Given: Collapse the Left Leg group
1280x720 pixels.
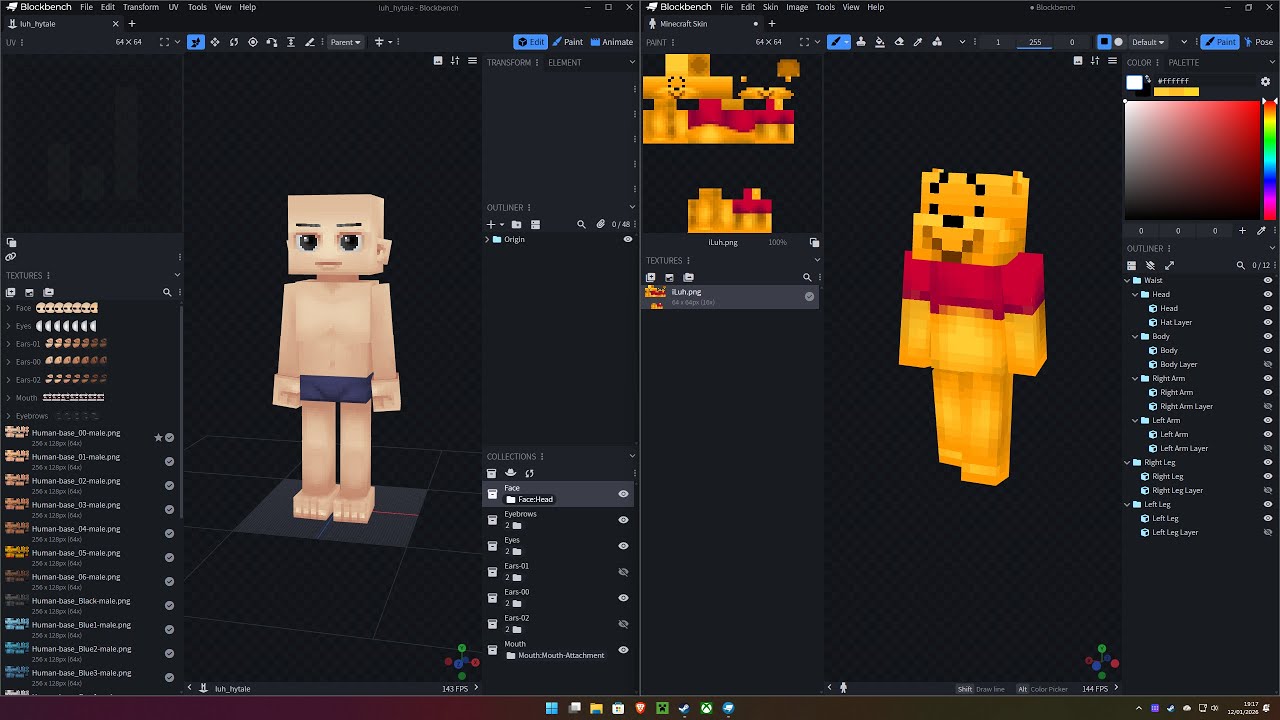Looking at the screenshot, I should point(1127,504).
